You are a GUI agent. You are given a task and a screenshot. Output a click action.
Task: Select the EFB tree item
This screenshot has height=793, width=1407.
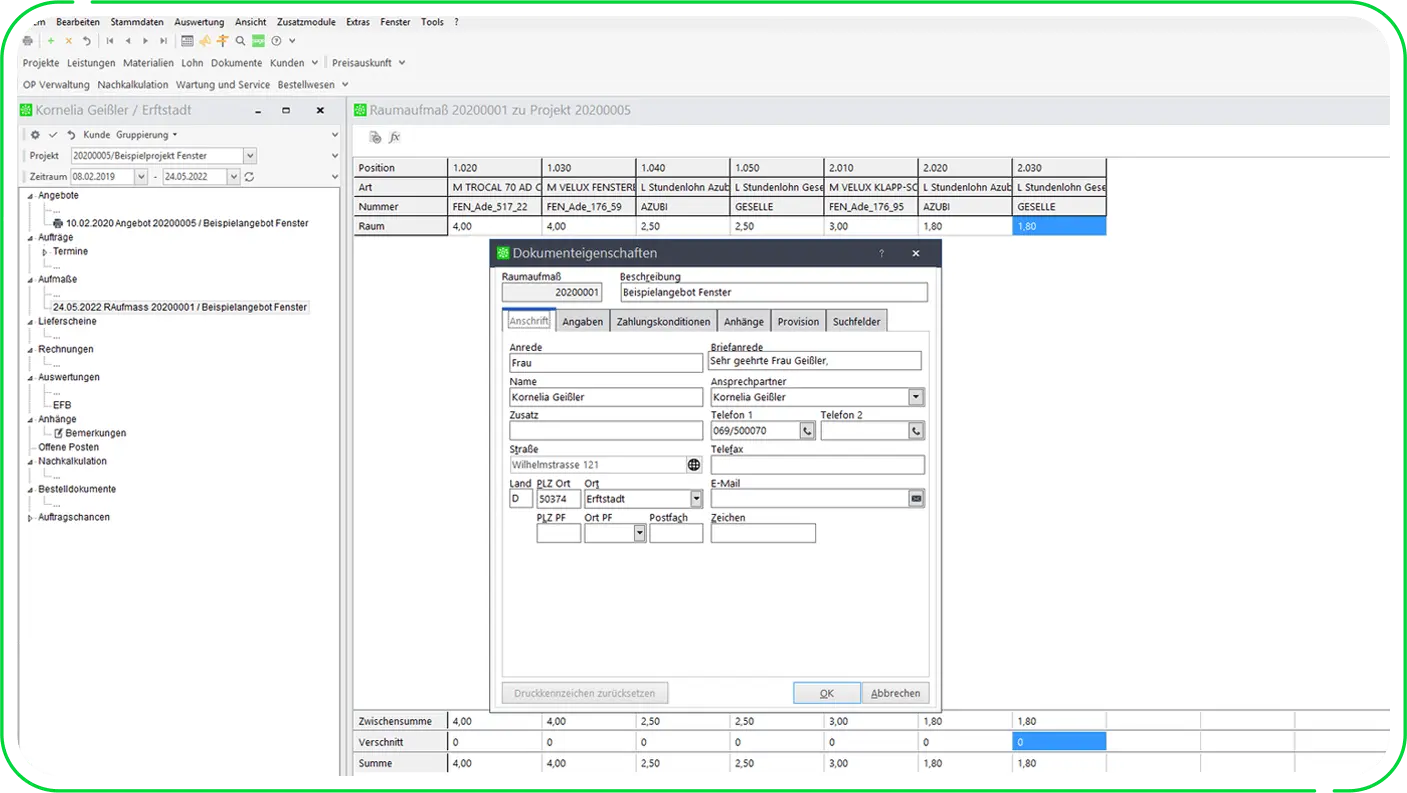(x=62, y=406)
